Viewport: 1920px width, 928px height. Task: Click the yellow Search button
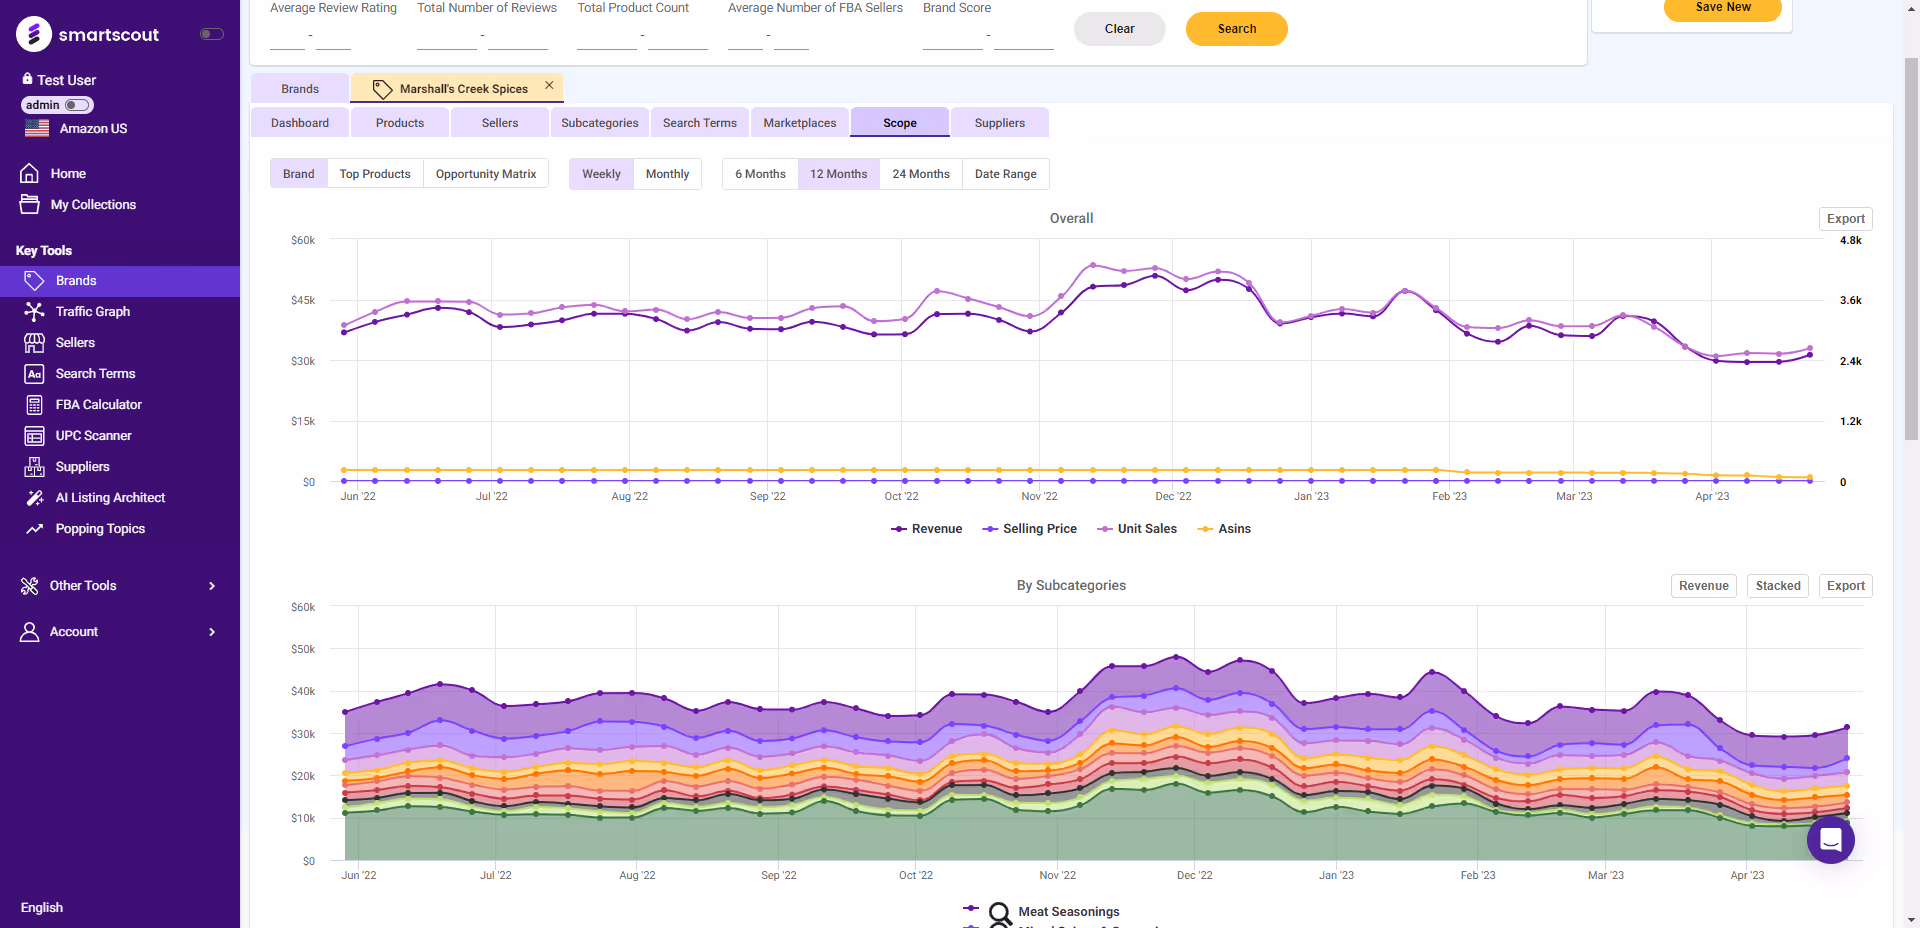coord(1237,29)
